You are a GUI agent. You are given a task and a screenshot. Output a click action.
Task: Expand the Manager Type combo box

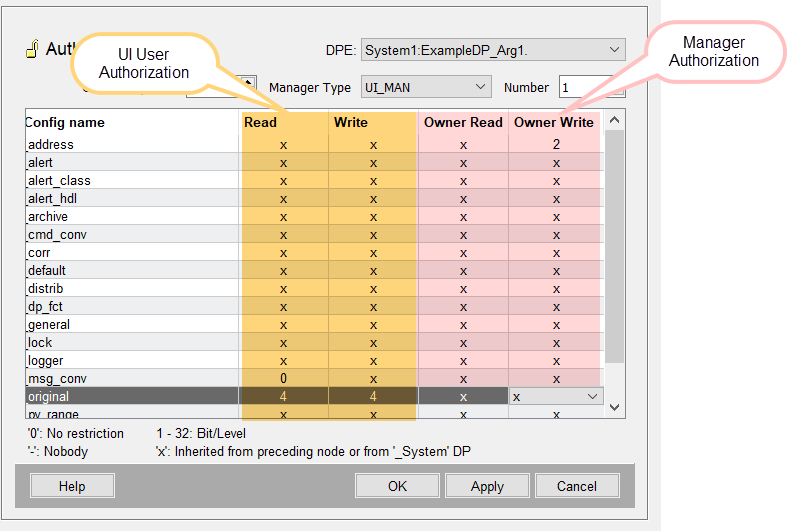click(480, 87)
